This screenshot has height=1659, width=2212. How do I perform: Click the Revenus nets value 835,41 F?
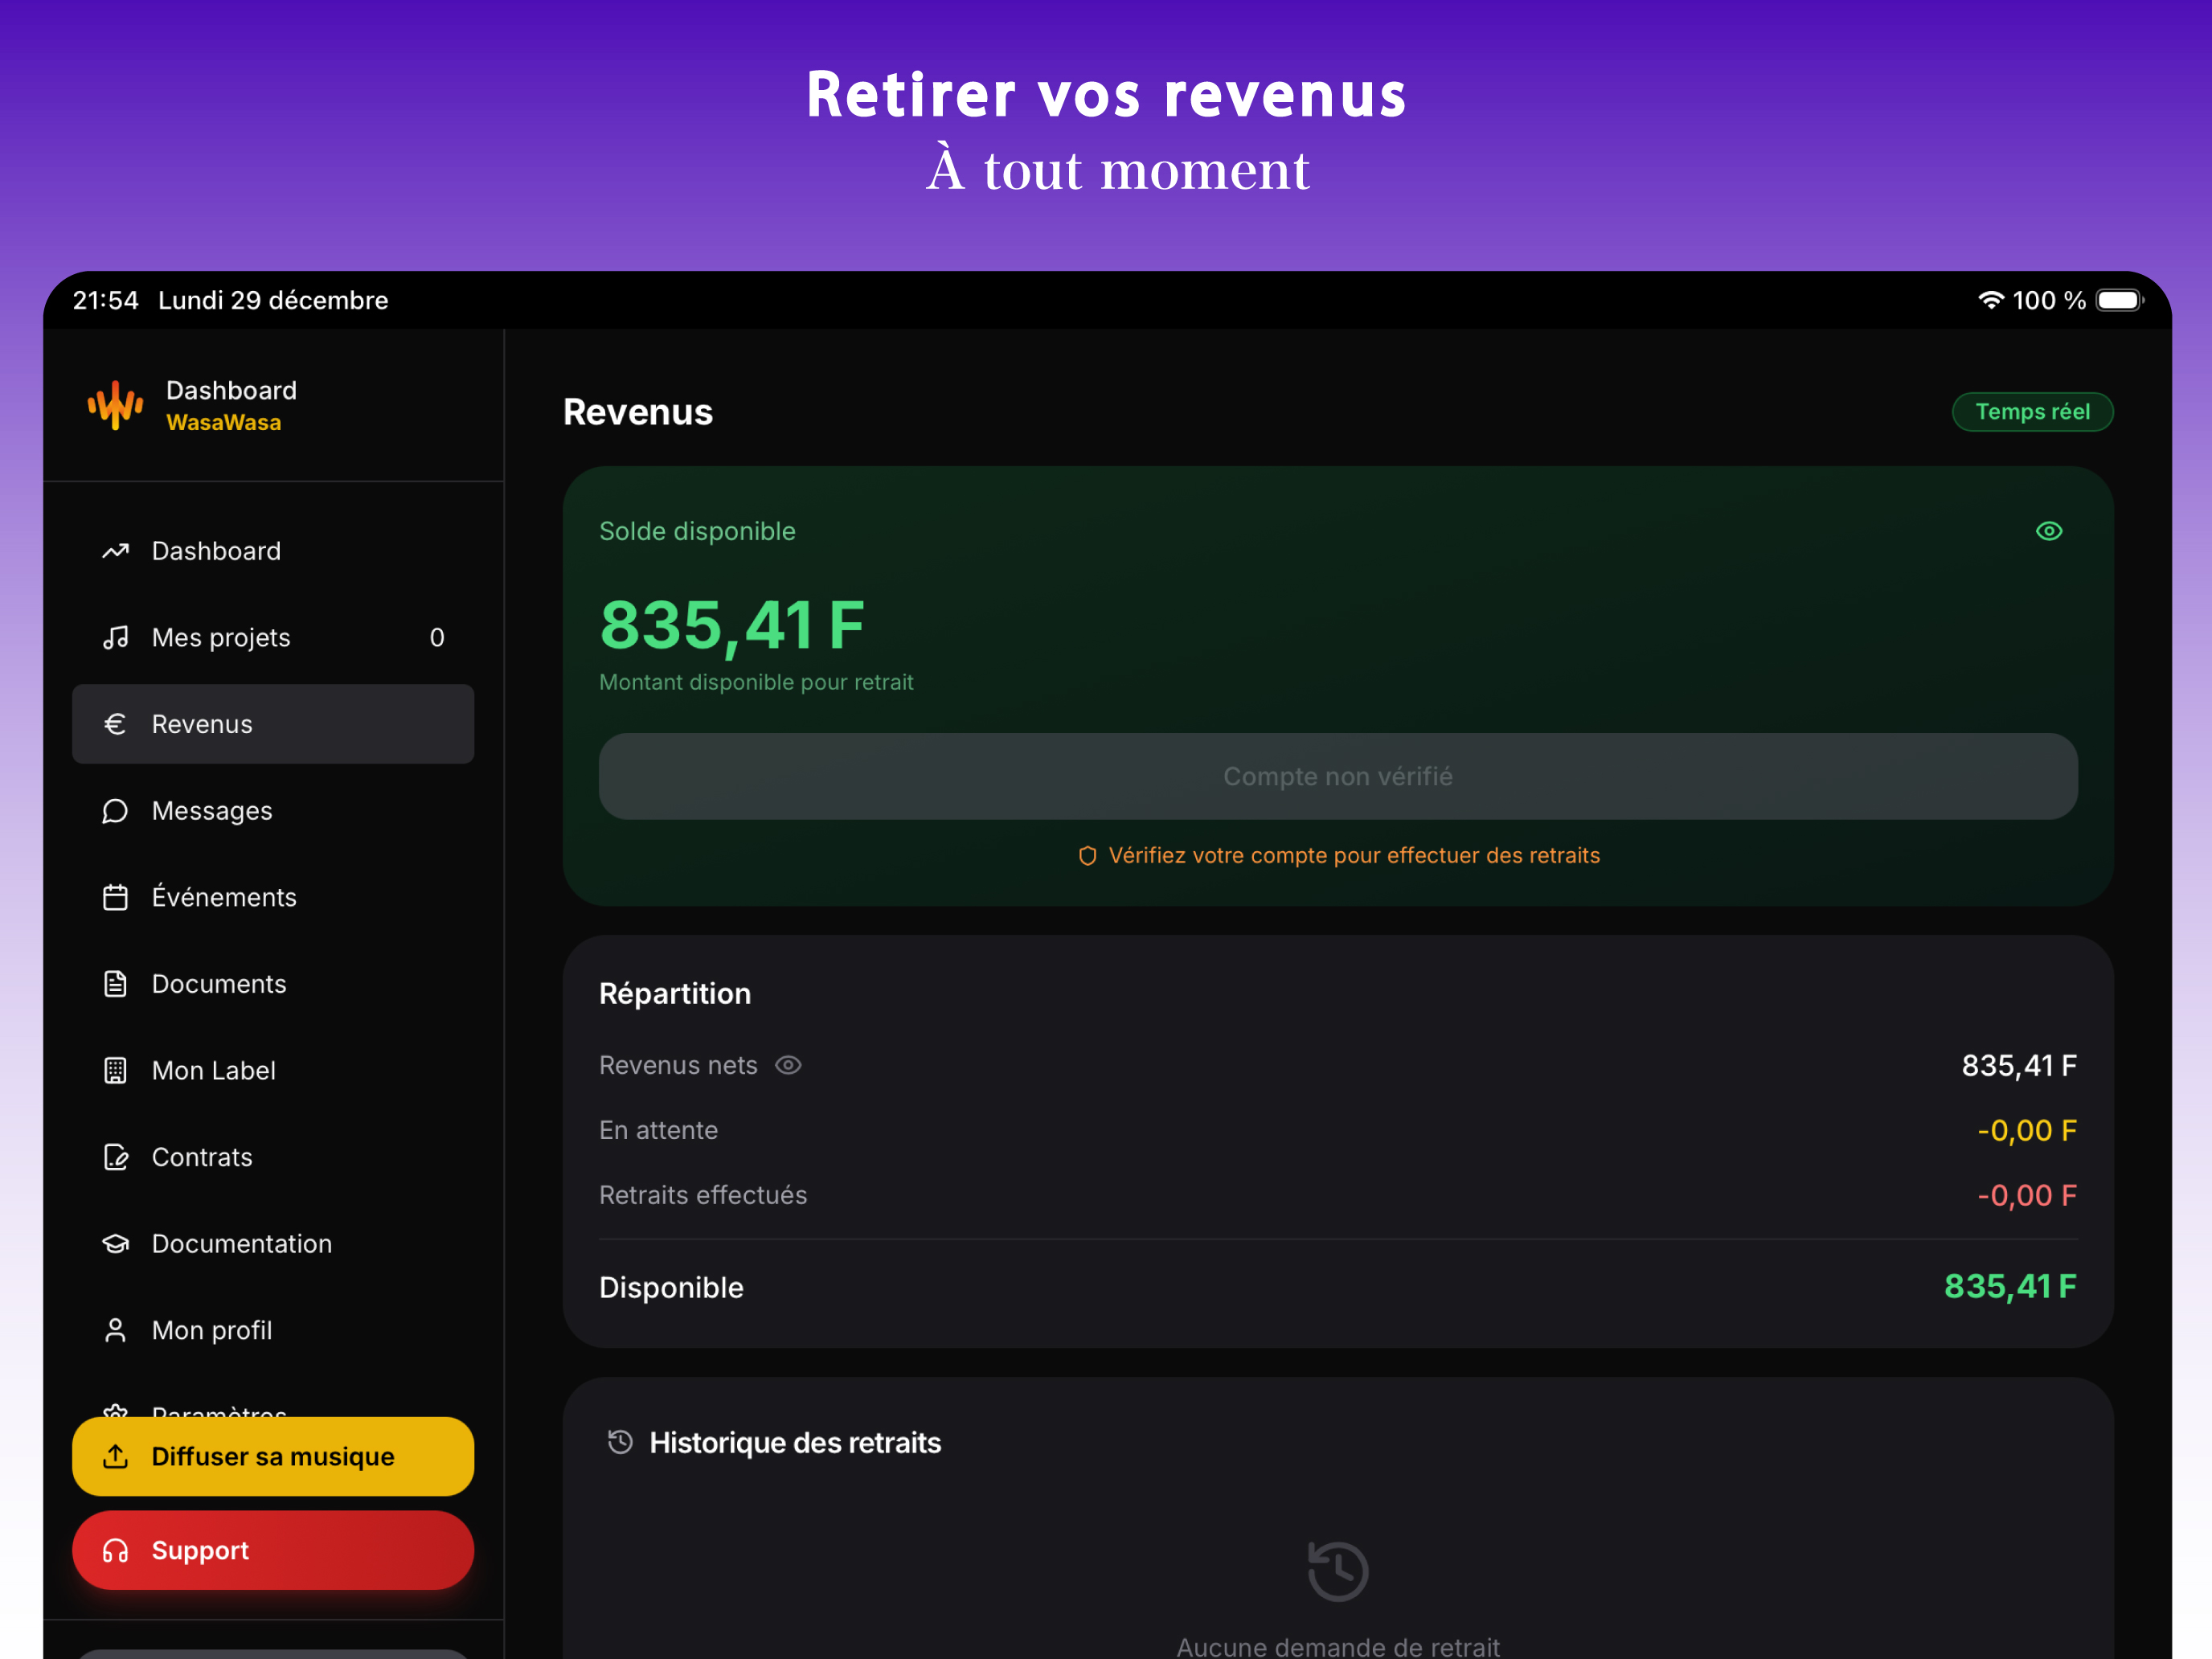2019,1066
